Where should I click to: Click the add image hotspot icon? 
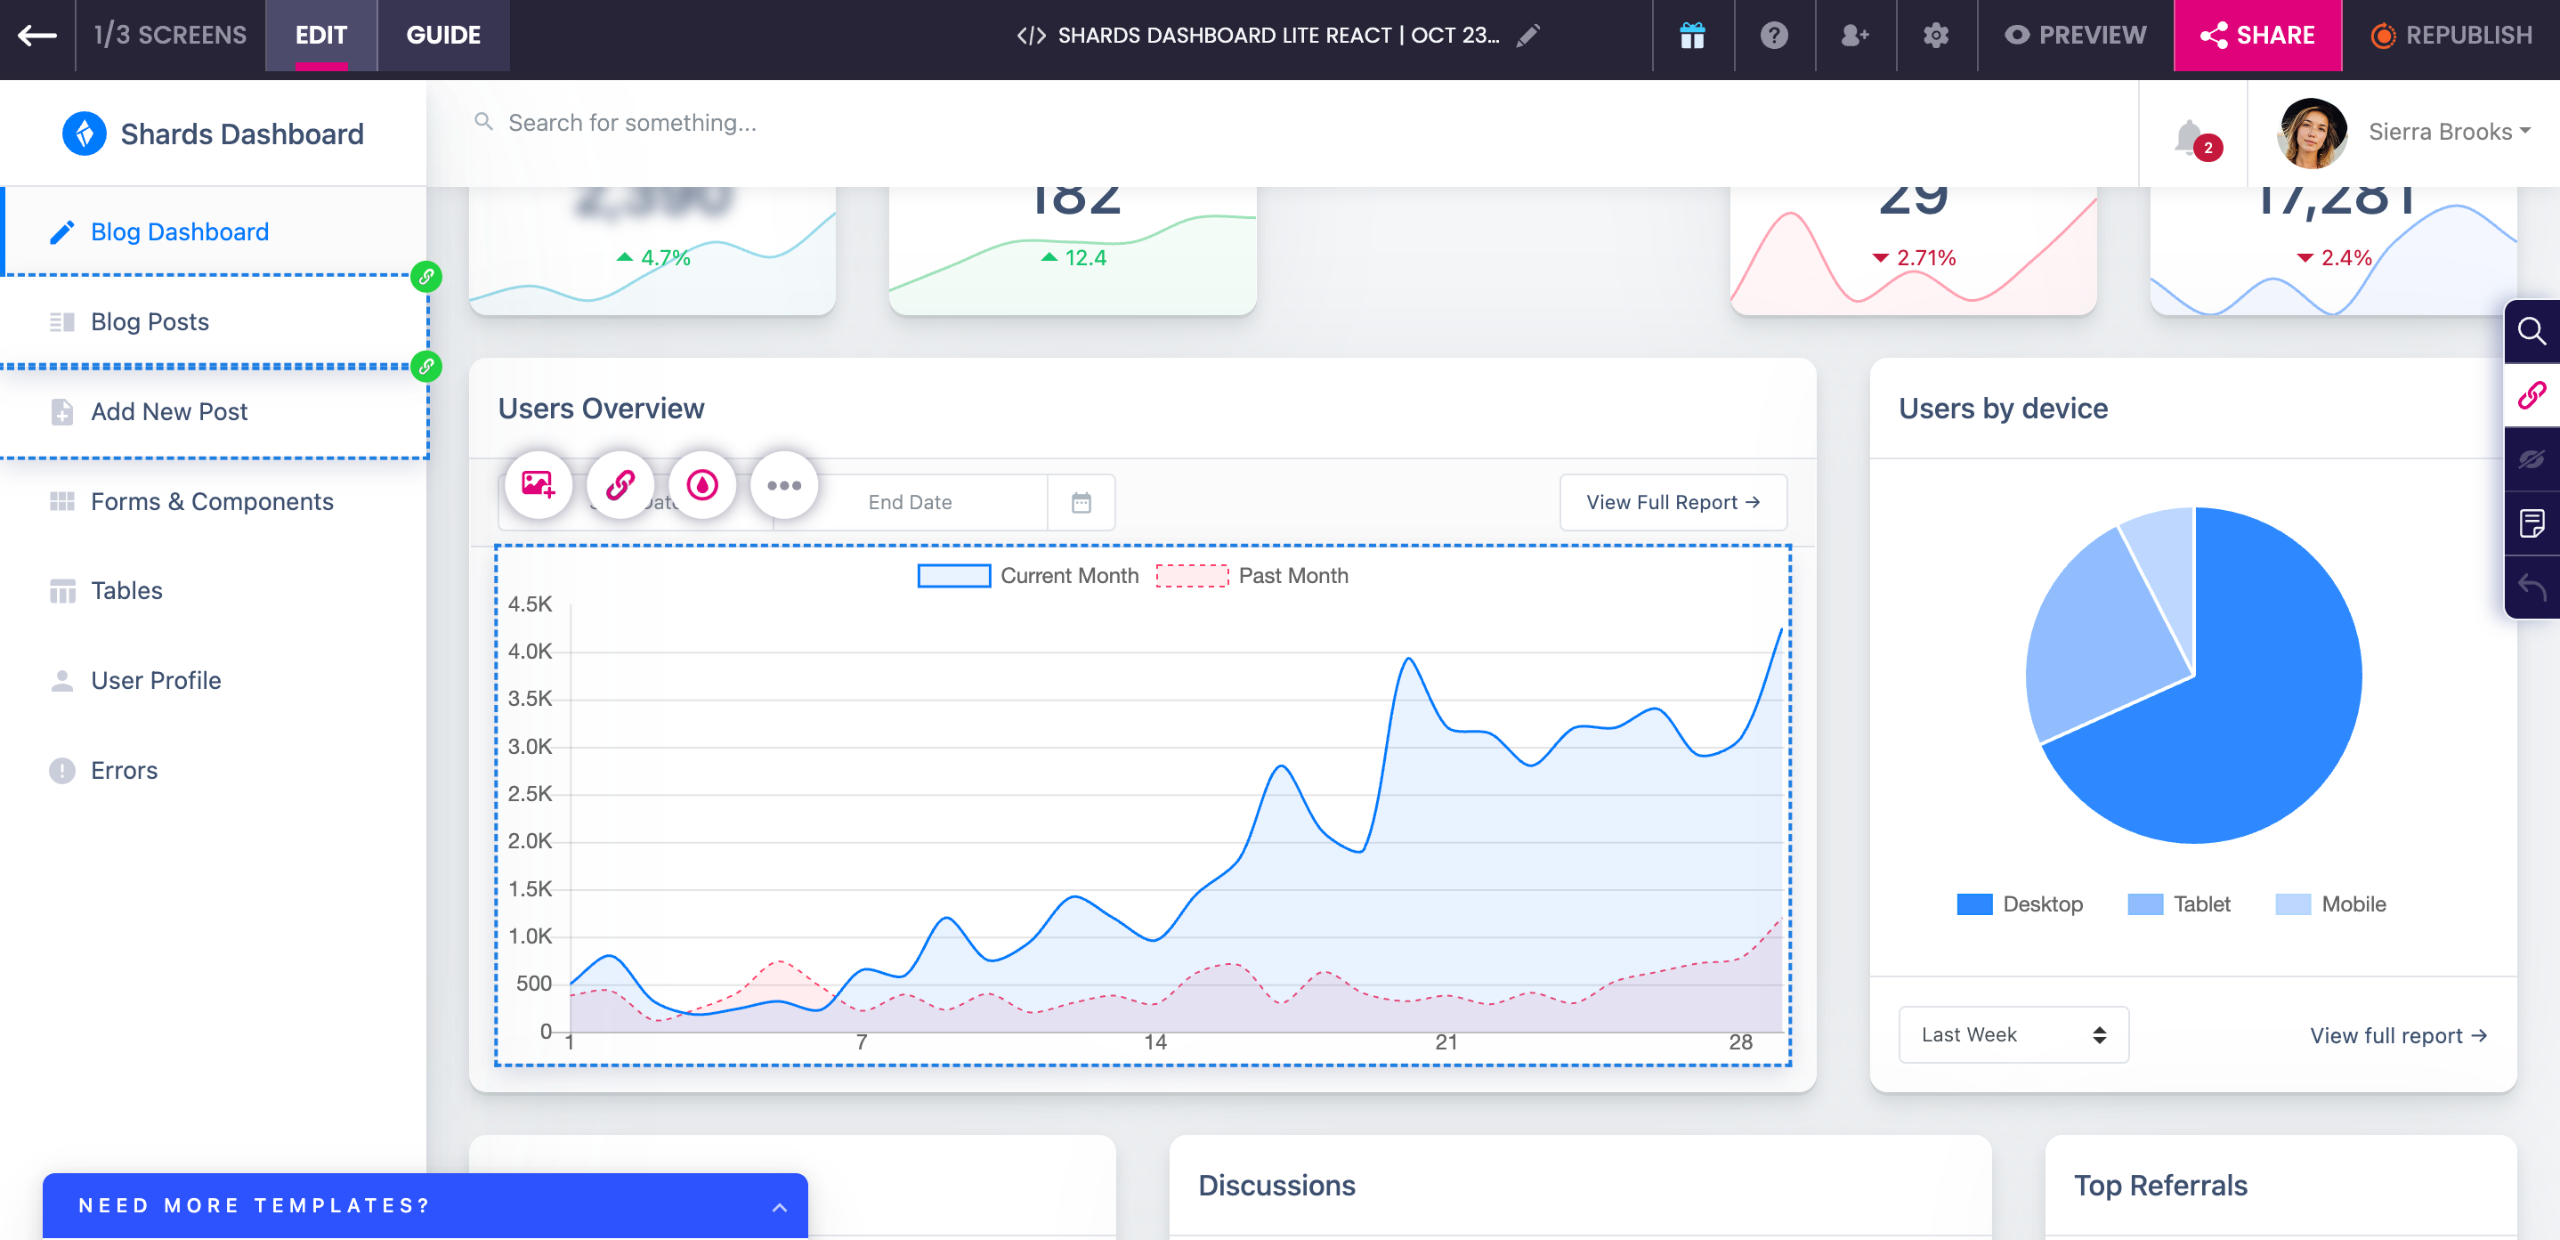pos(538,485)
